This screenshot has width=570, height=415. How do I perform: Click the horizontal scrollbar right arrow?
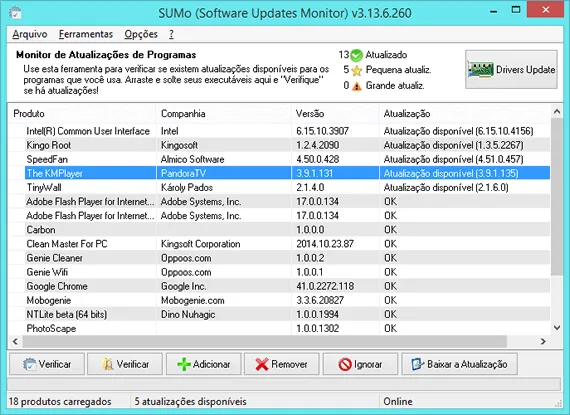click(543, 342)
